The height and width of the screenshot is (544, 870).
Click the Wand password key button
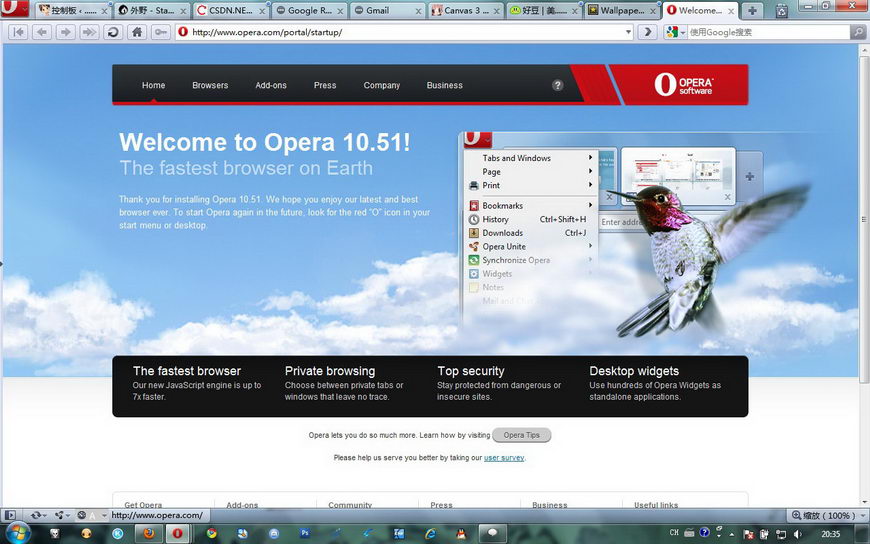161,32
